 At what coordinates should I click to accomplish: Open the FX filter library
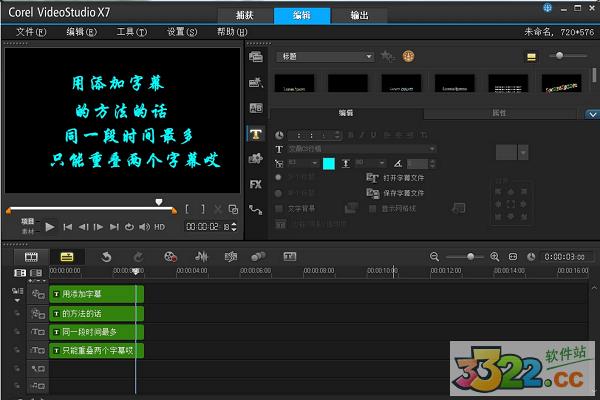pyautogui.click(x=255, y=184)
